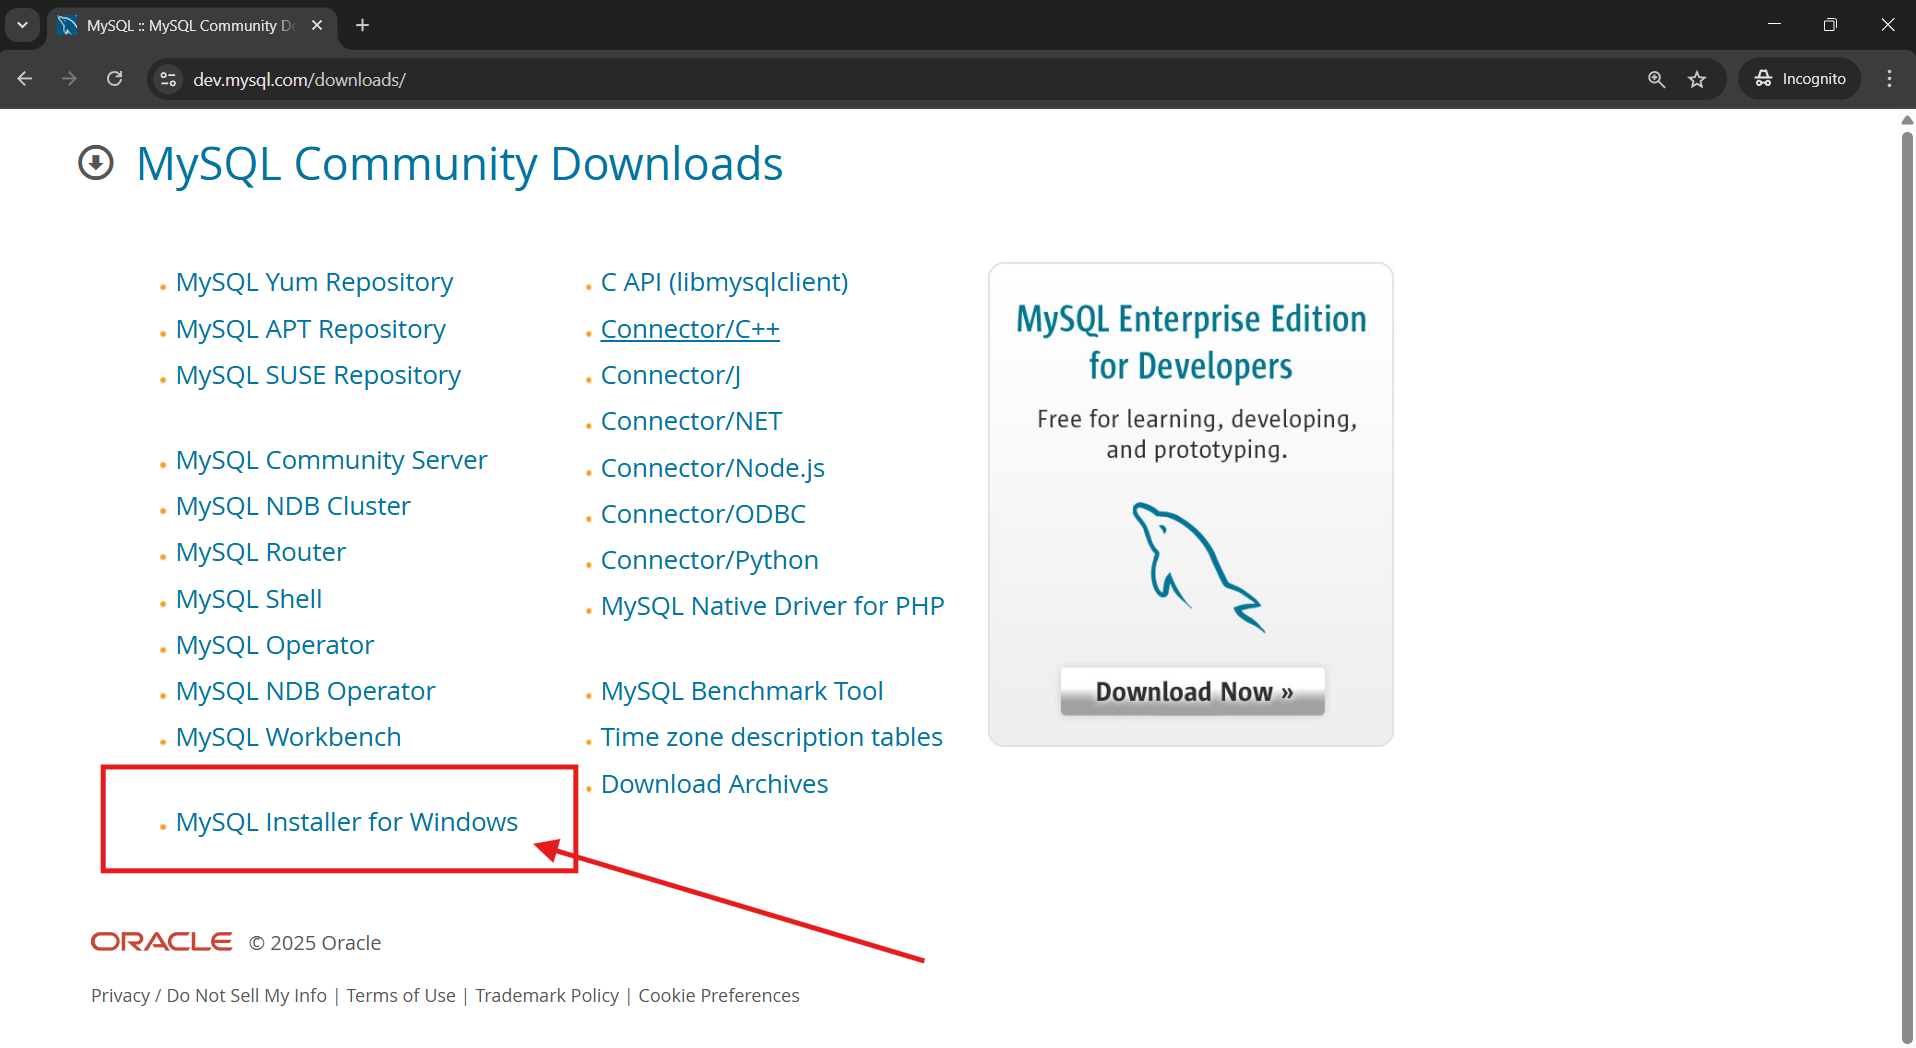Click the Download Now button

[1193, 691]
